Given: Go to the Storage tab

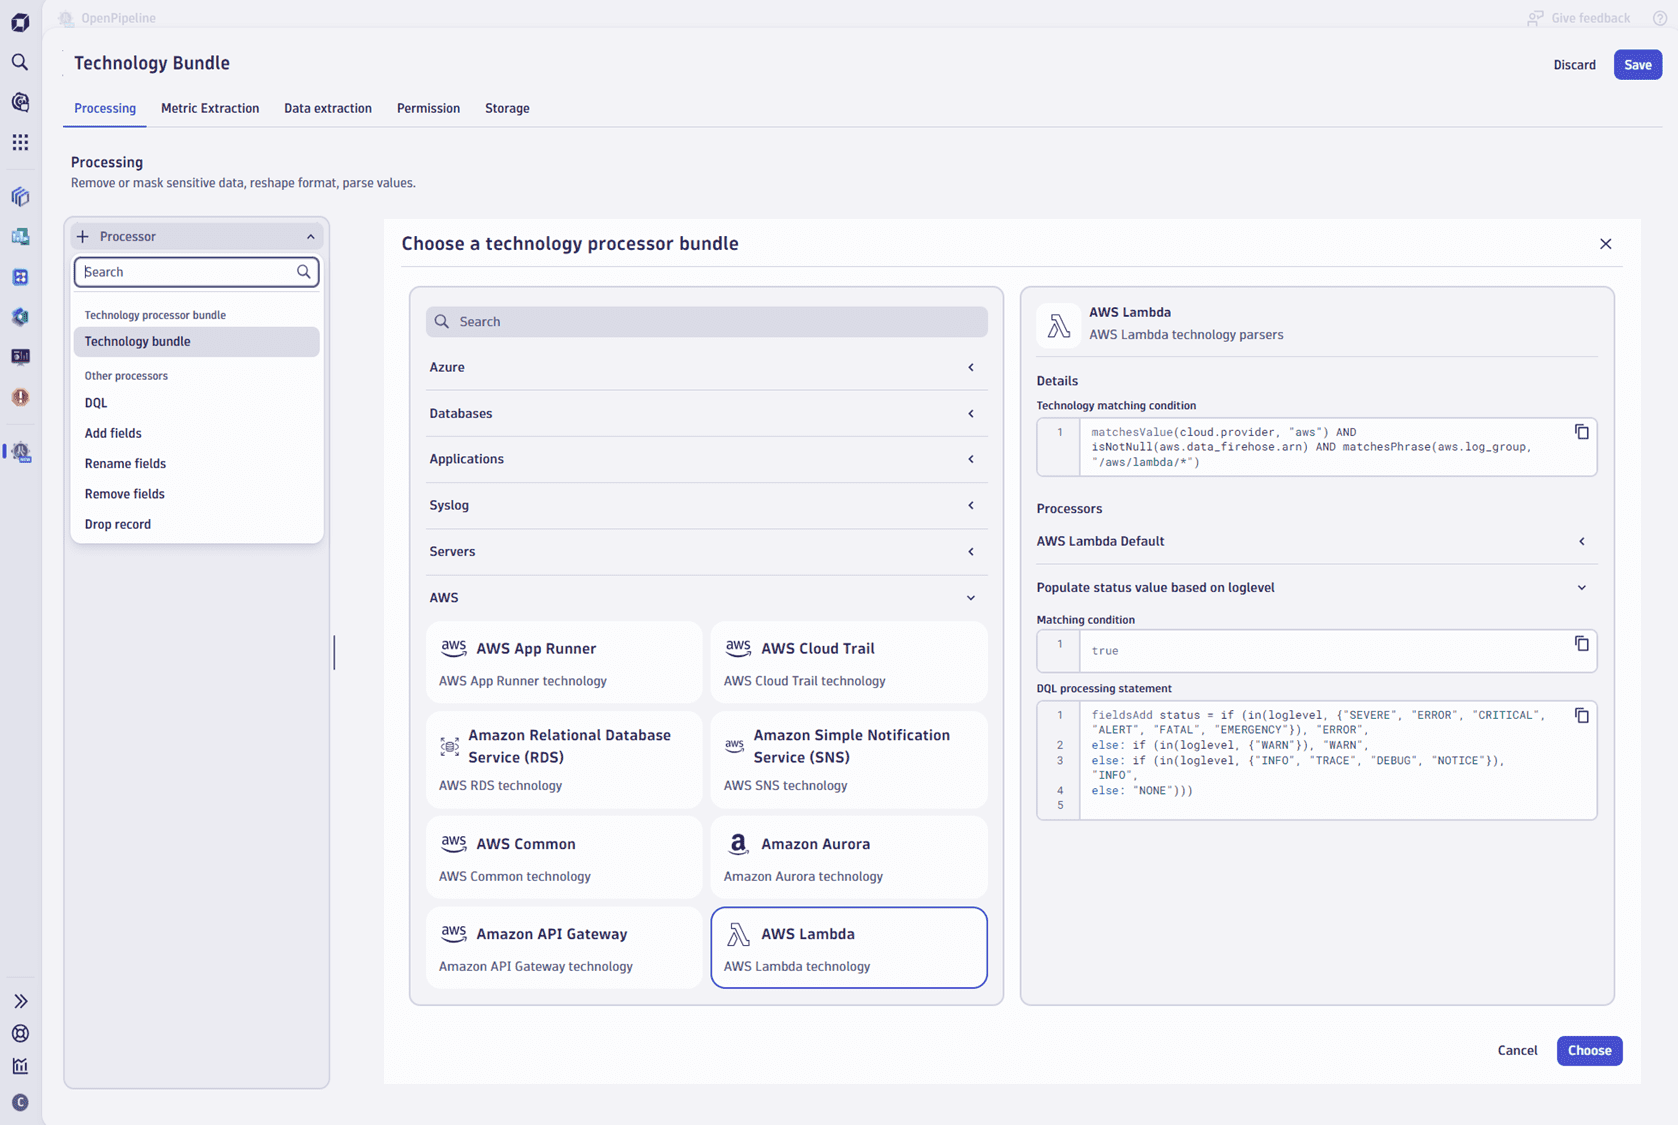Looking at the screenshot, I should tap(507, 108).
